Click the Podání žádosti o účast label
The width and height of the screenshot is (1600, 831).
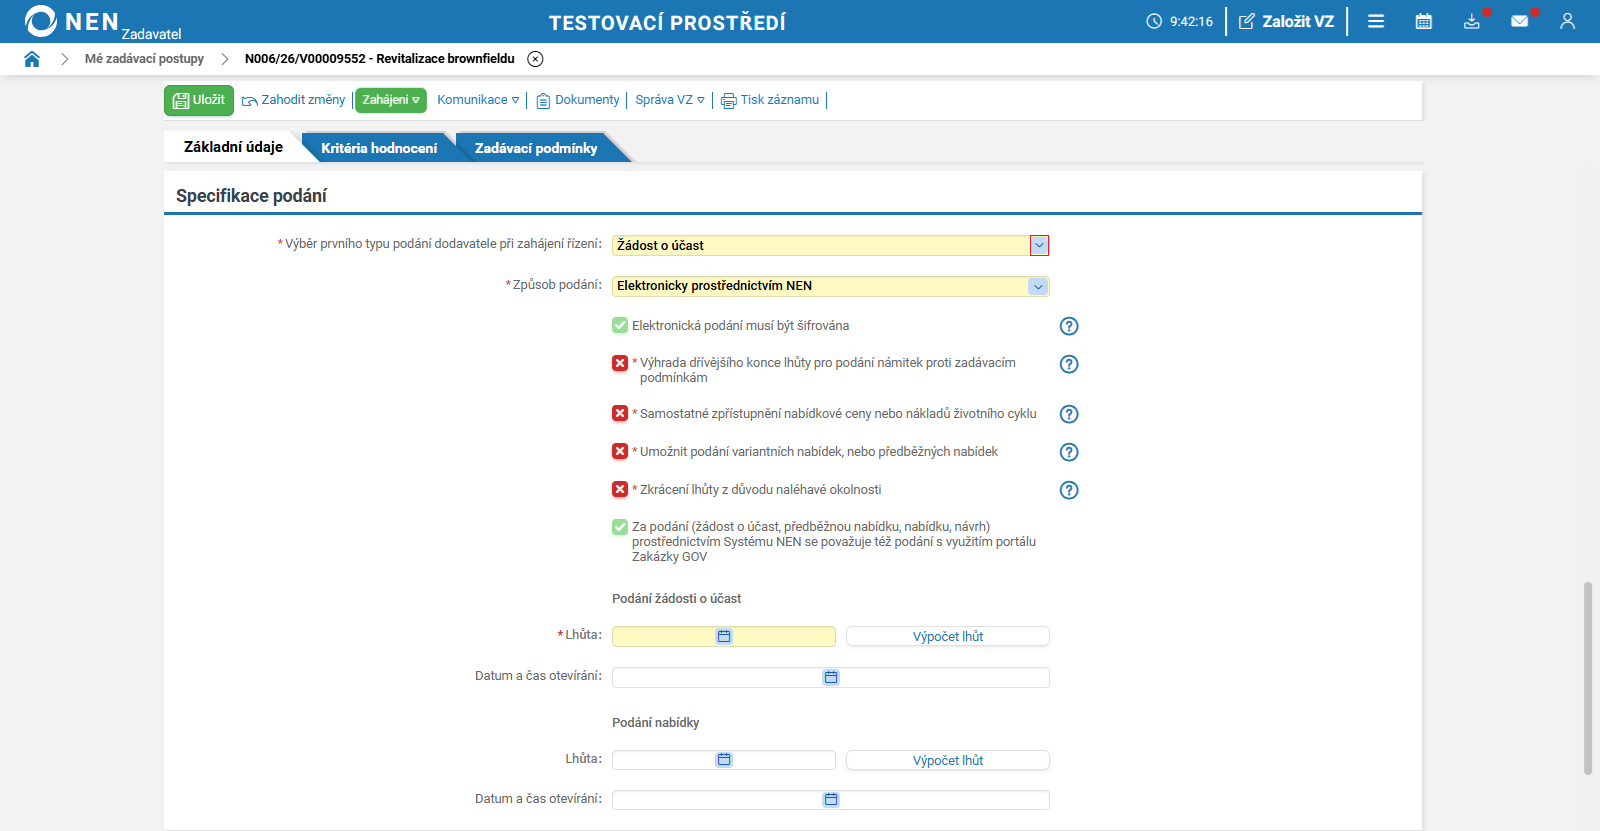pos(677,599)
